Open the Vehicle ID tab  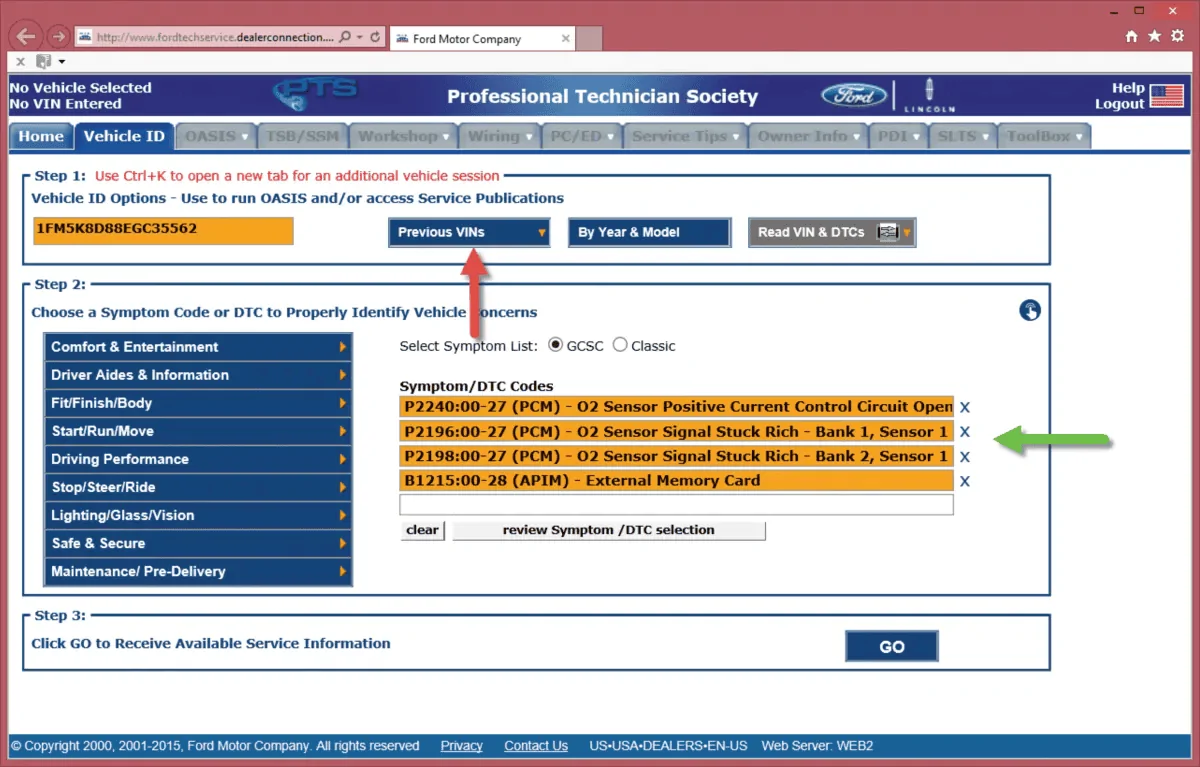[124, 136]
